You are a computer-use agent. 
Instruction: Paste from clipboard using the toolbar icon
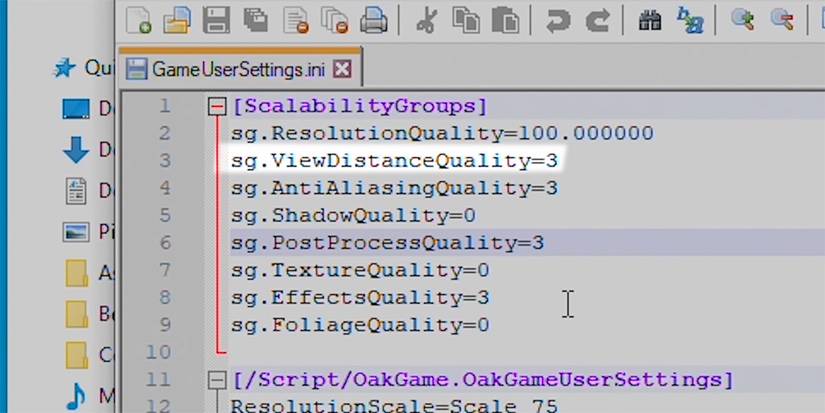coord(506,19)
